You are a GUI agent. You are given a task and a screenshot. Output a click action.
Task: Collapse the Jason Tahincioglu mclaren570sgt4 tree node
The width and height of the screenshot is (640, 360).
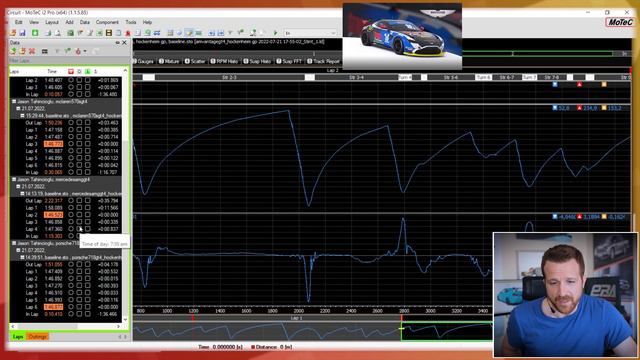tap(13, 101)
